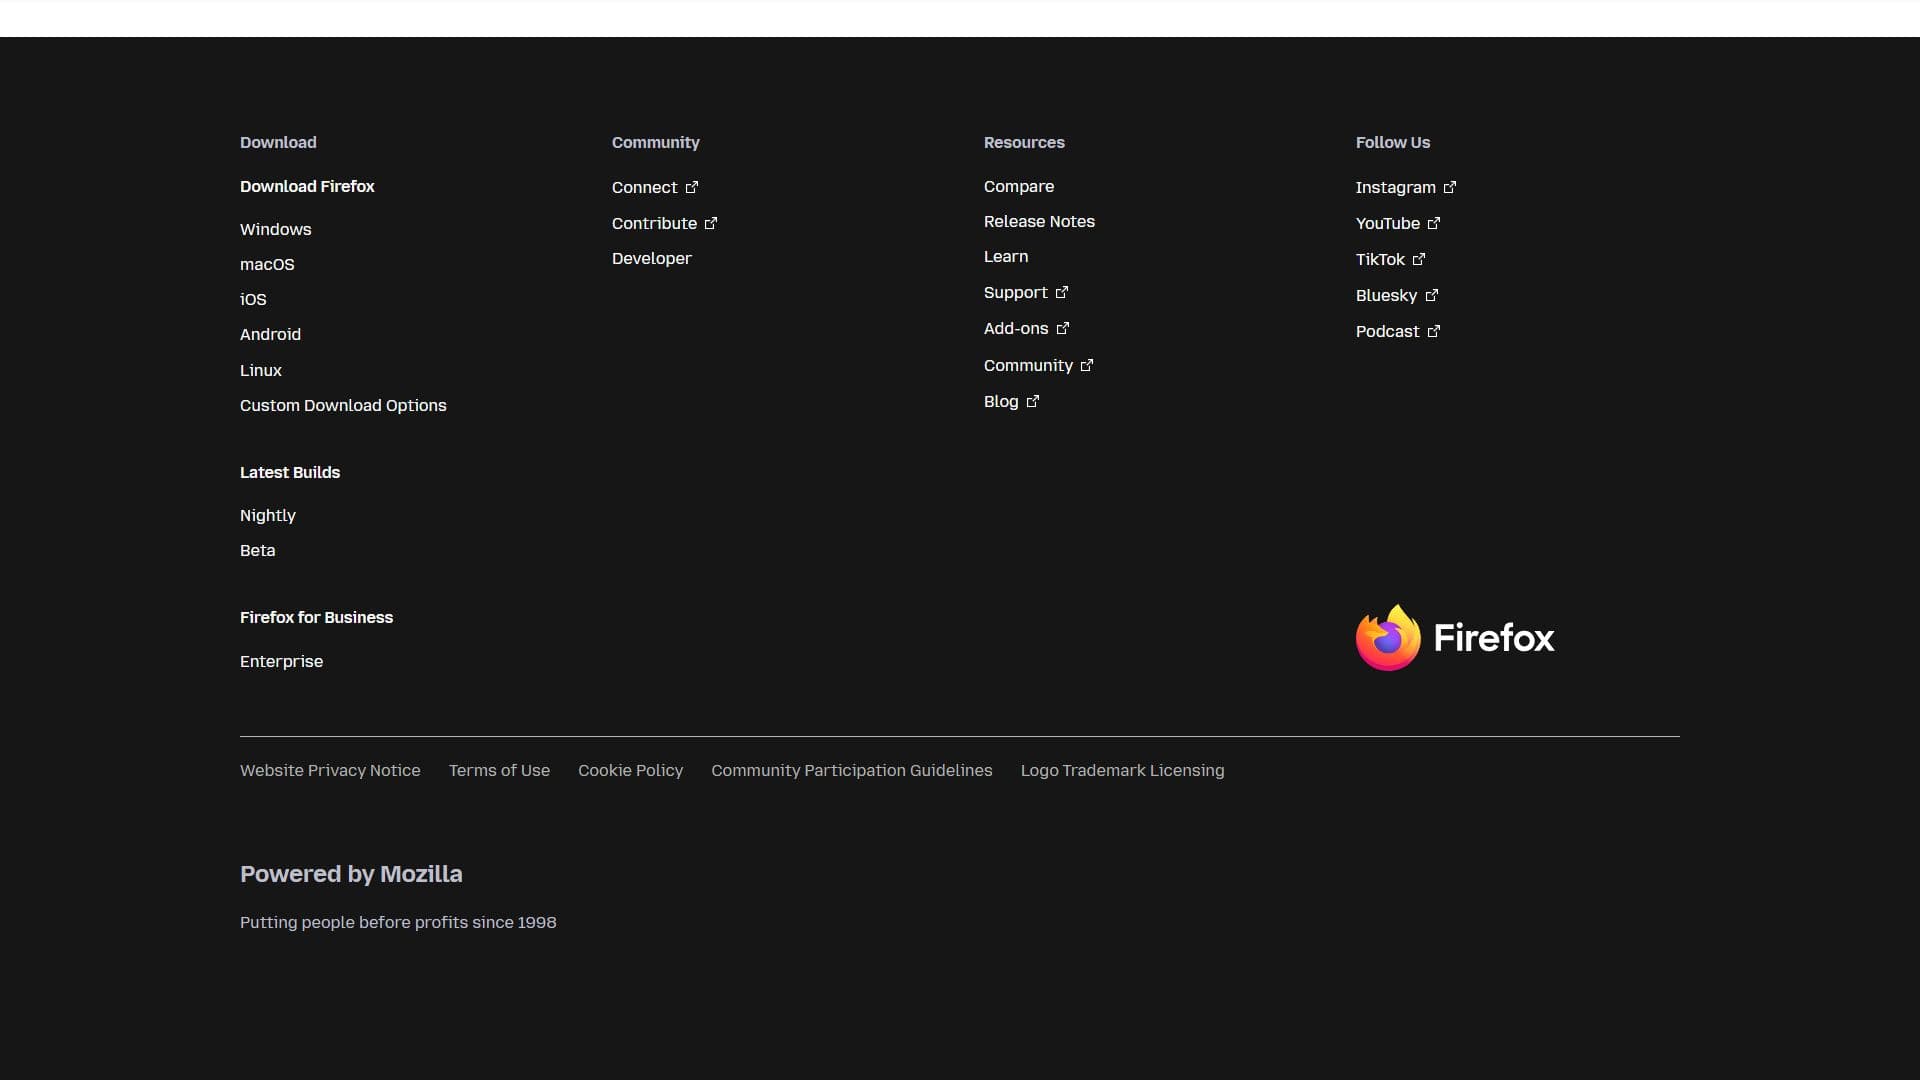Open the Community link under Resources
Viewport: 1920px width, 1080px height.
(x=1028, y=365)
